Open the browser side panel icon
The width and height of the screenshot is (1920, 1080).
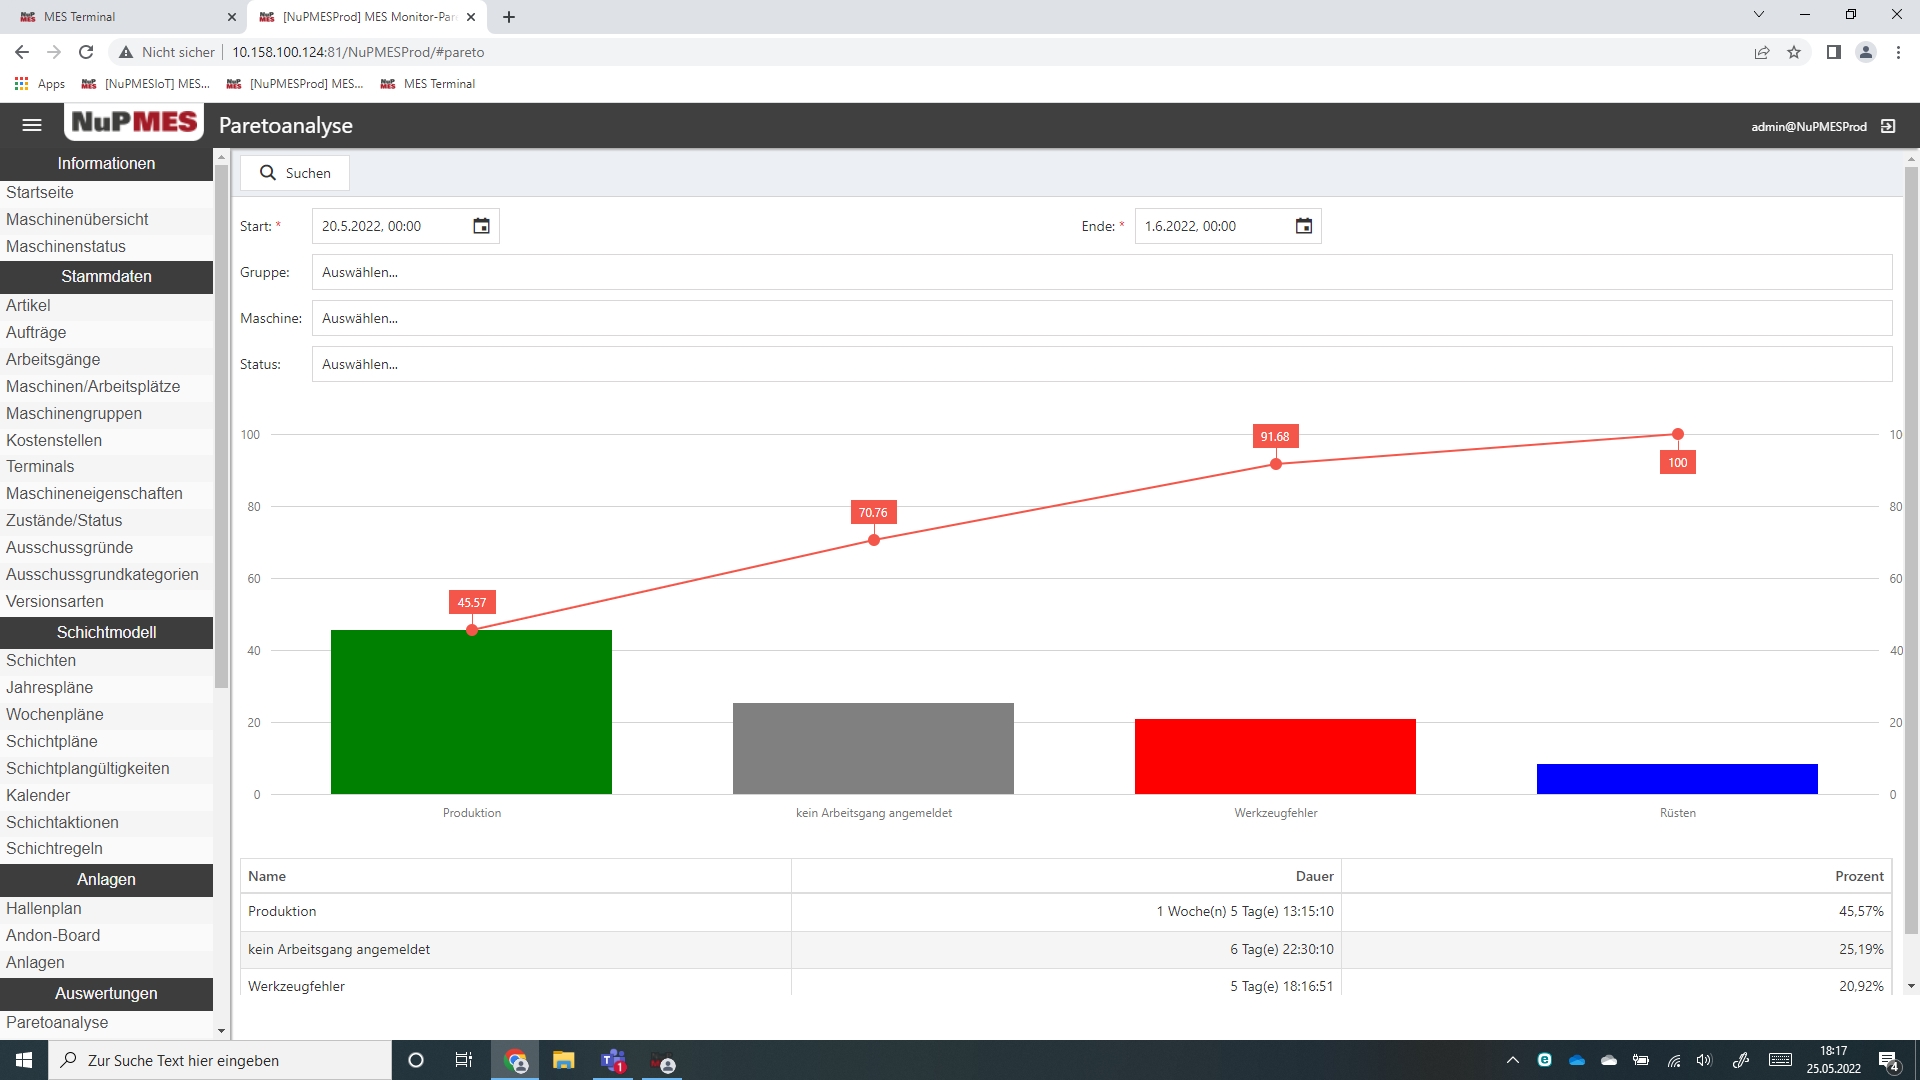pyautogui.click(x=1833, y=52)
